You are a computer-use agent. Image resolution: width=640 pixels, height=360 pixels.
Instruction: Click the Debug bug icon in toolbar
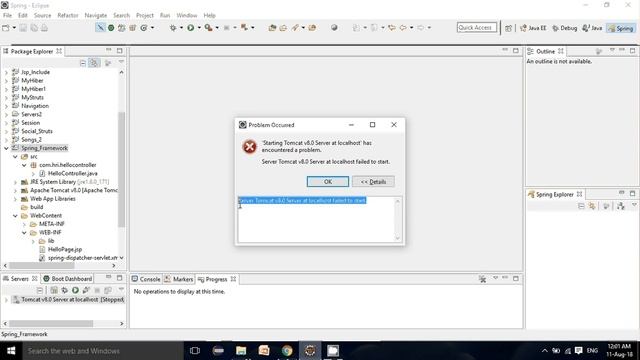tap(173, 28)
